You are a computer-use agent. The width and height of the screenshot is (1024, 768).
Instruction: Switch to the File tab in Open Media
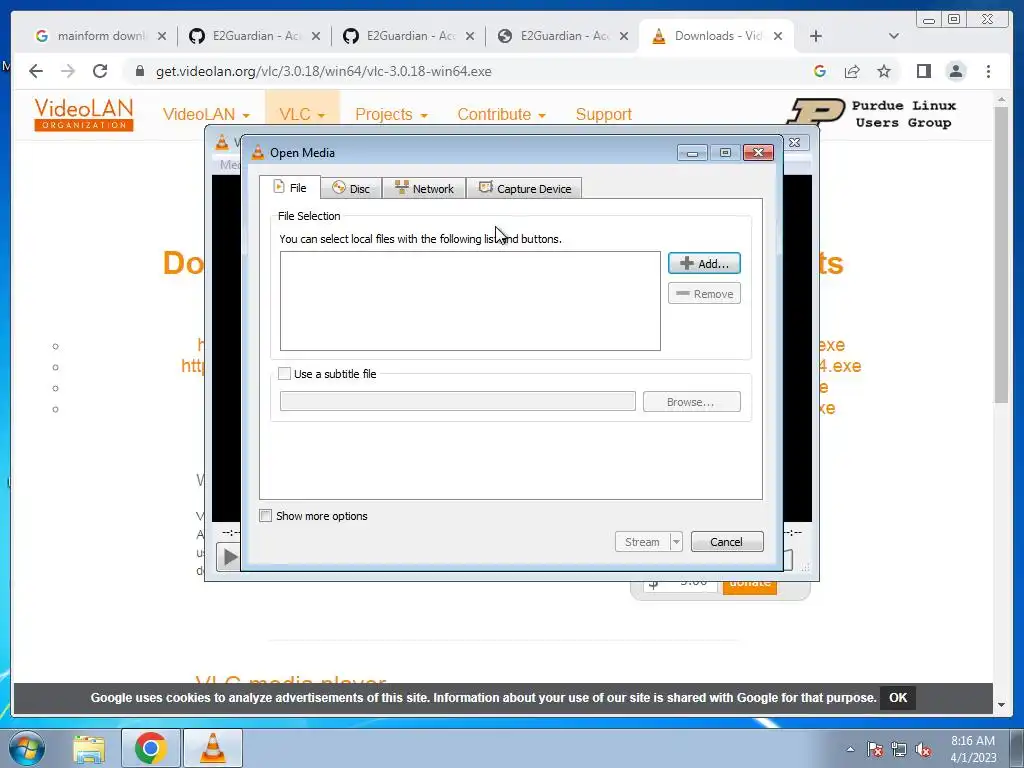290,187
